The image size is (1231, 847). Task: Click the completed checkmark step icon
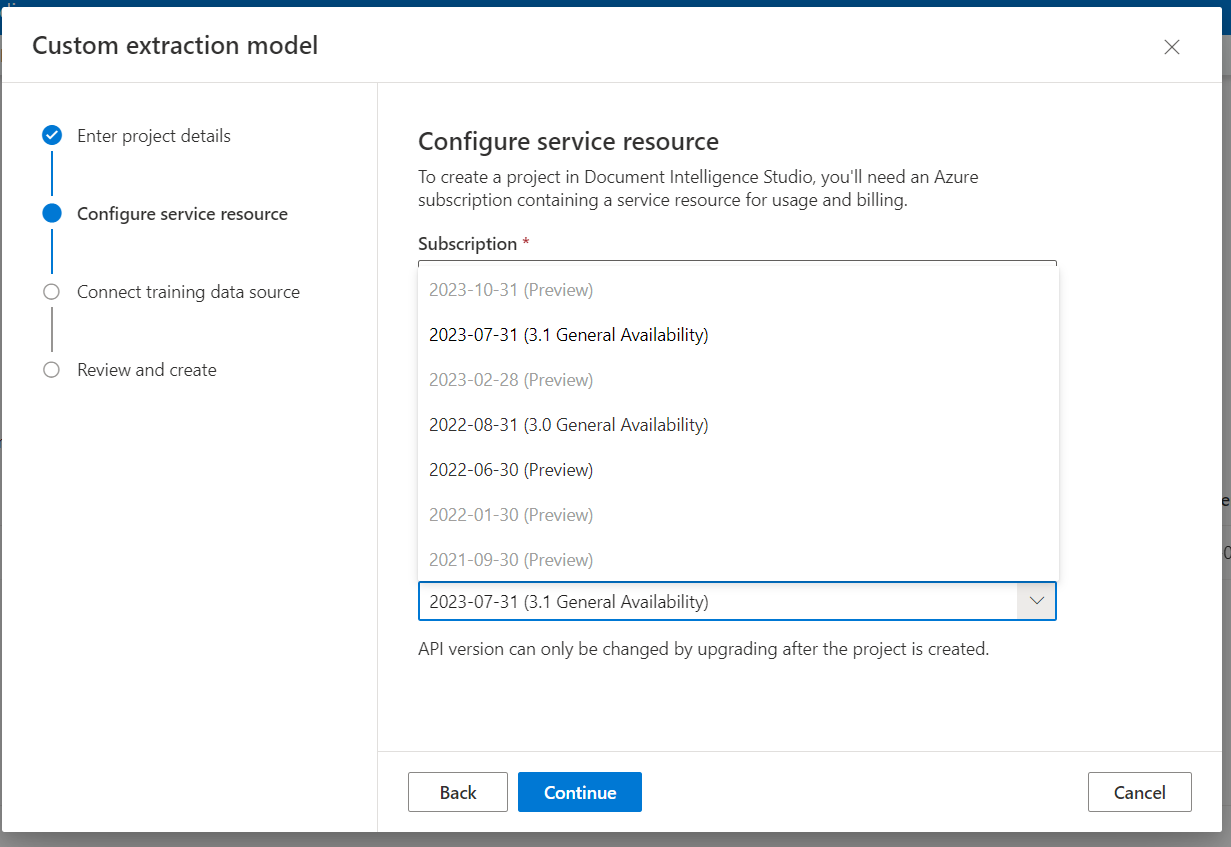click(52, 136)
